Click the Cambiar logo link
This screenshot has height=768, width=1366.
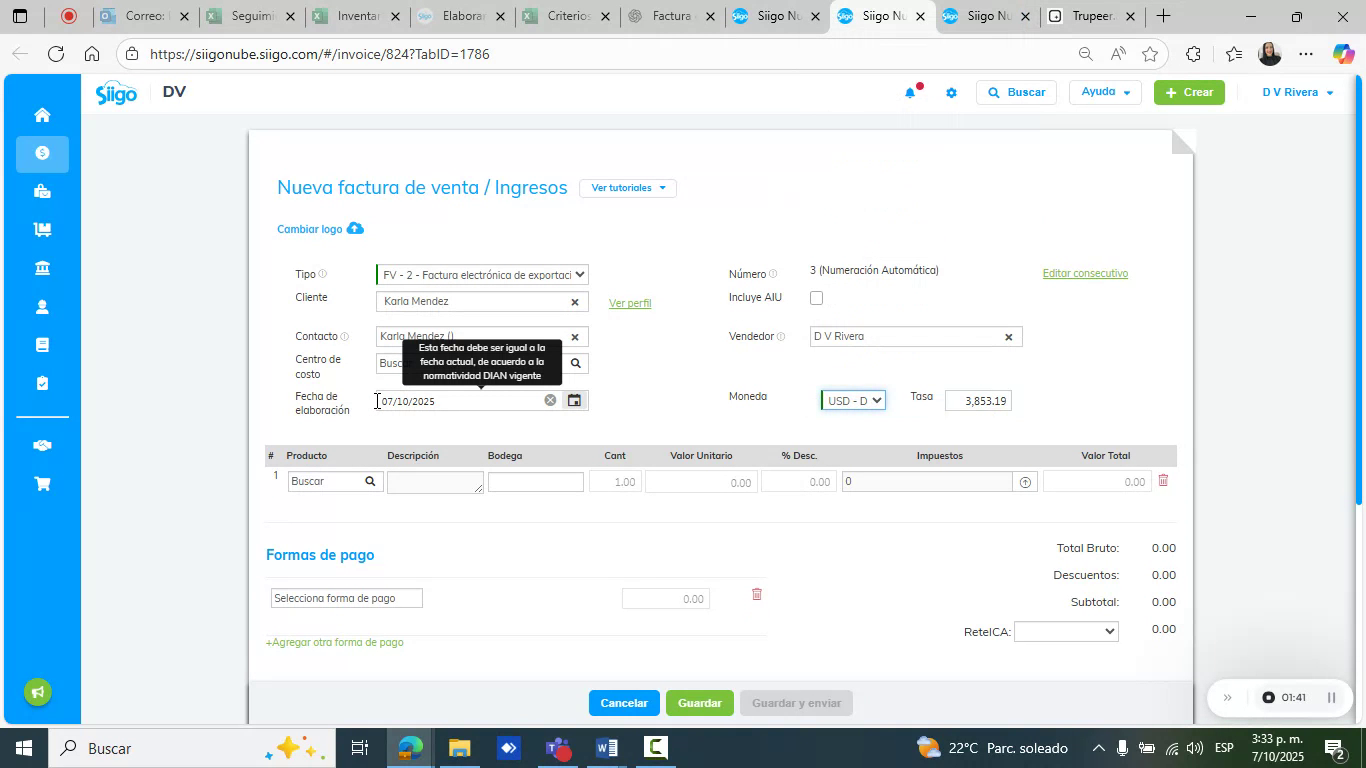tap(310, 229)
